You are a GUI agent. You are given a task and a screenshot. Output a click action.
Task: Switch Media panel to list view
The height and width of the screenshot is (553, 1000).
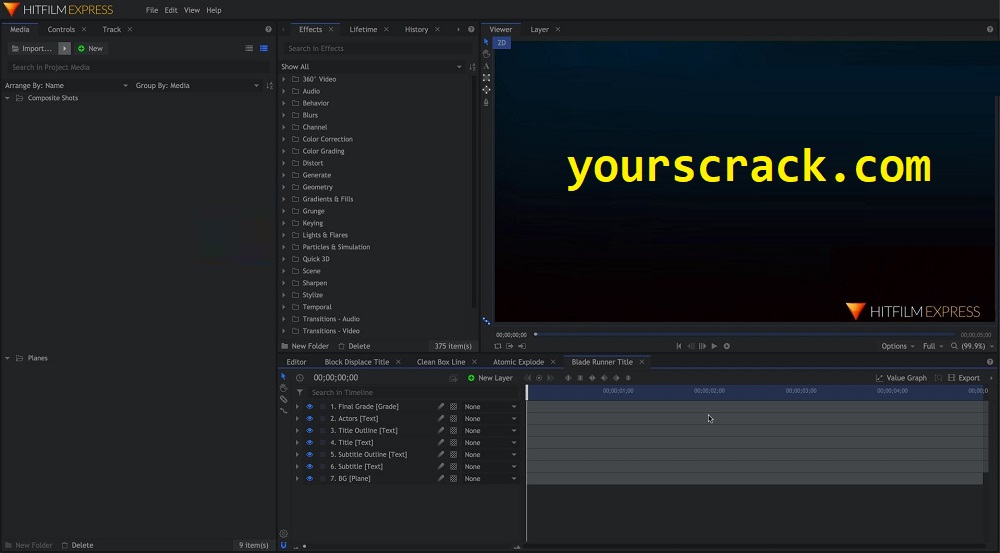[249, 48]
